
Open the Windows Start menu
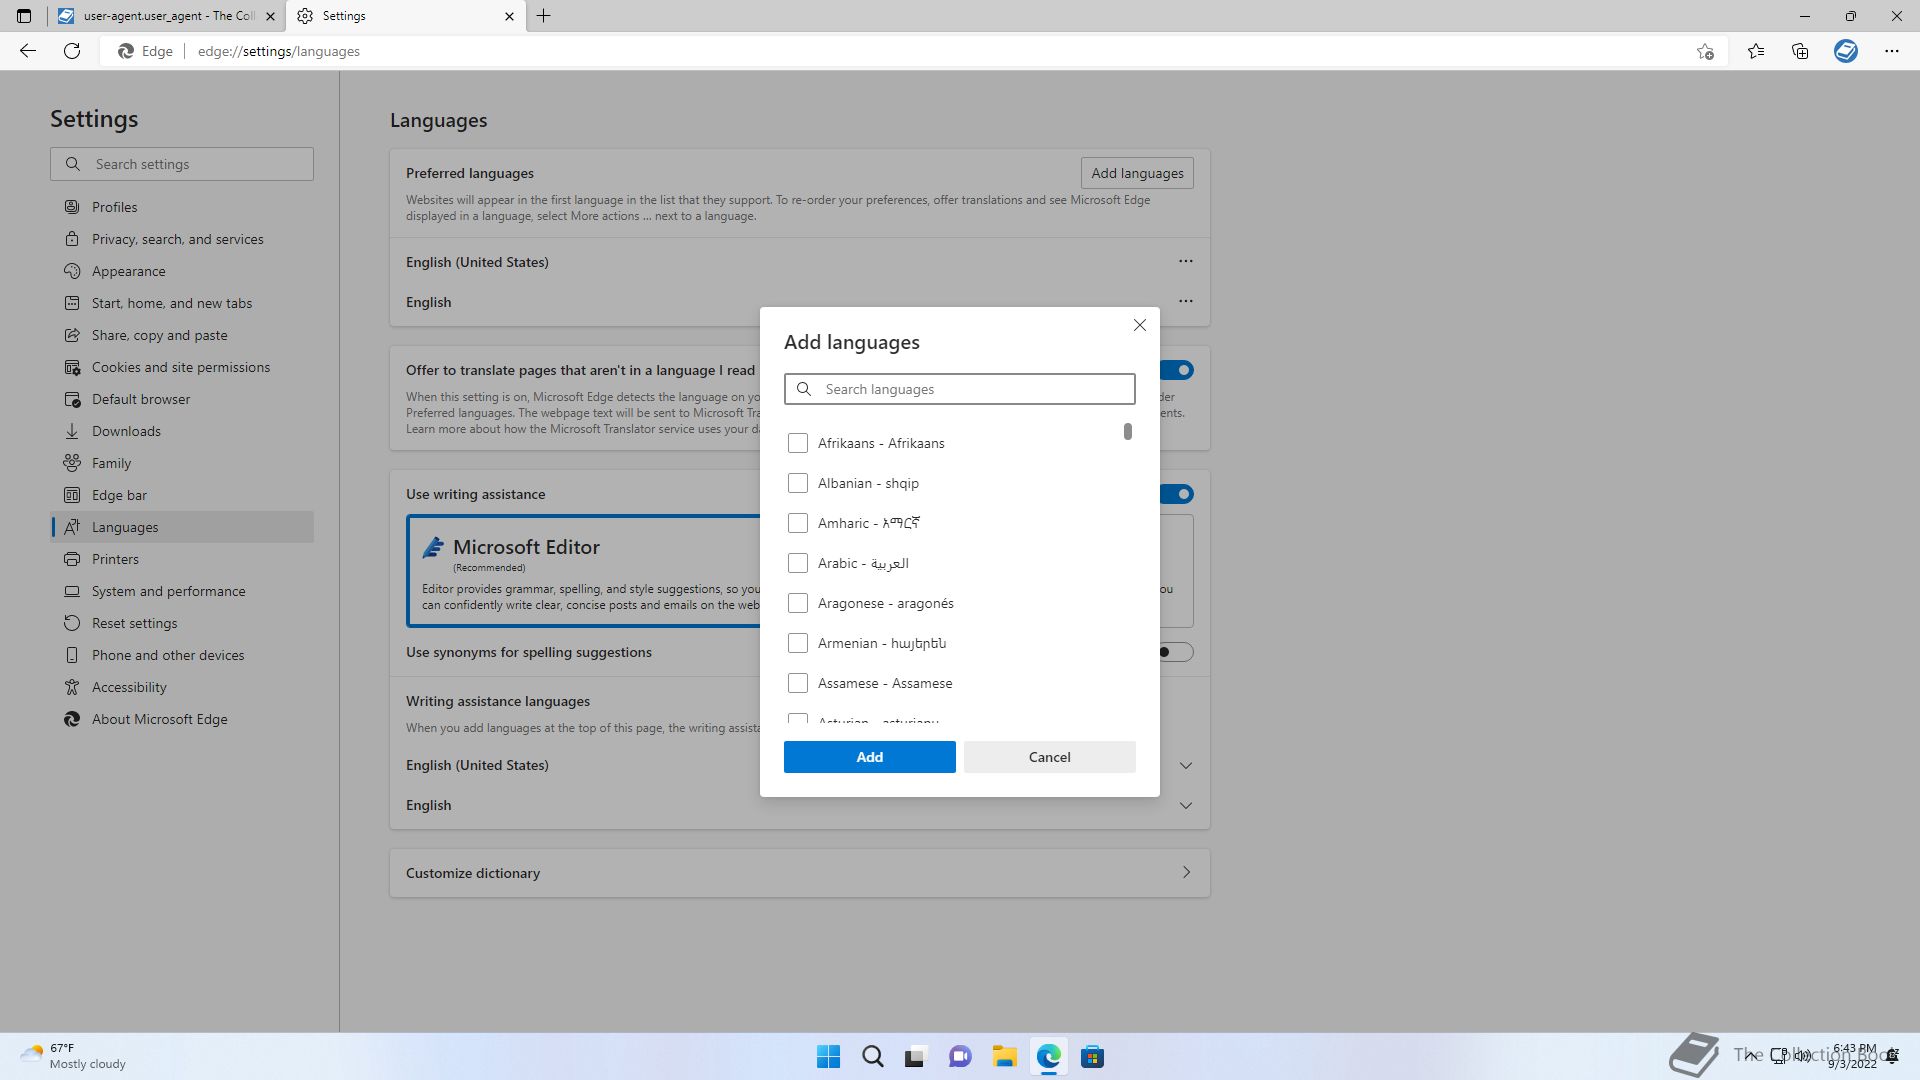click(x=829, y=1057)
